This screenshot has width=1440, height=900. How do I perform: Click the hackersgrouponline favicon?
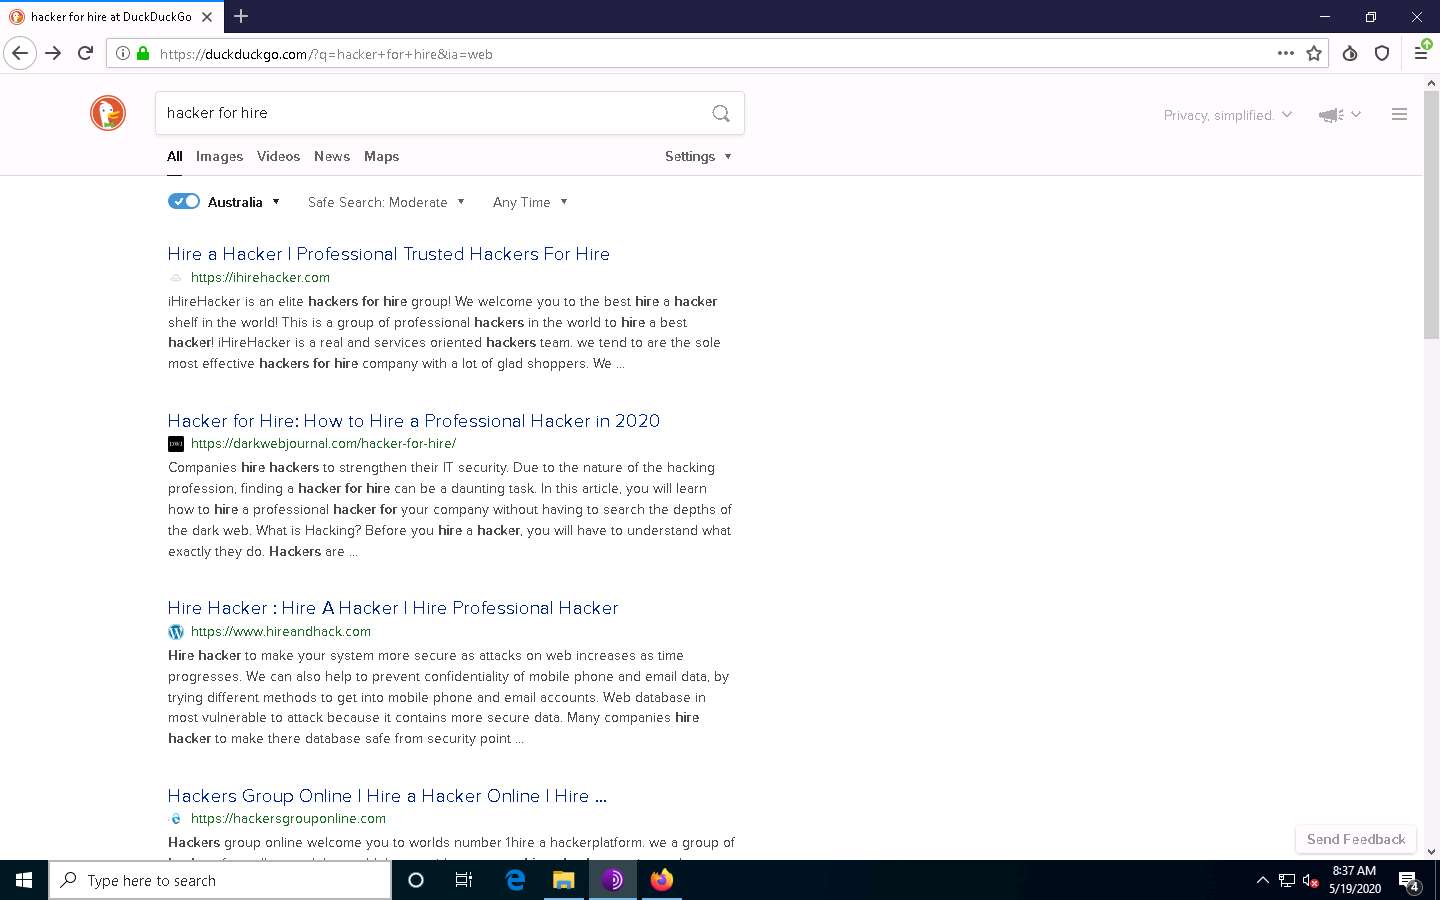click(x=176, y=819)
